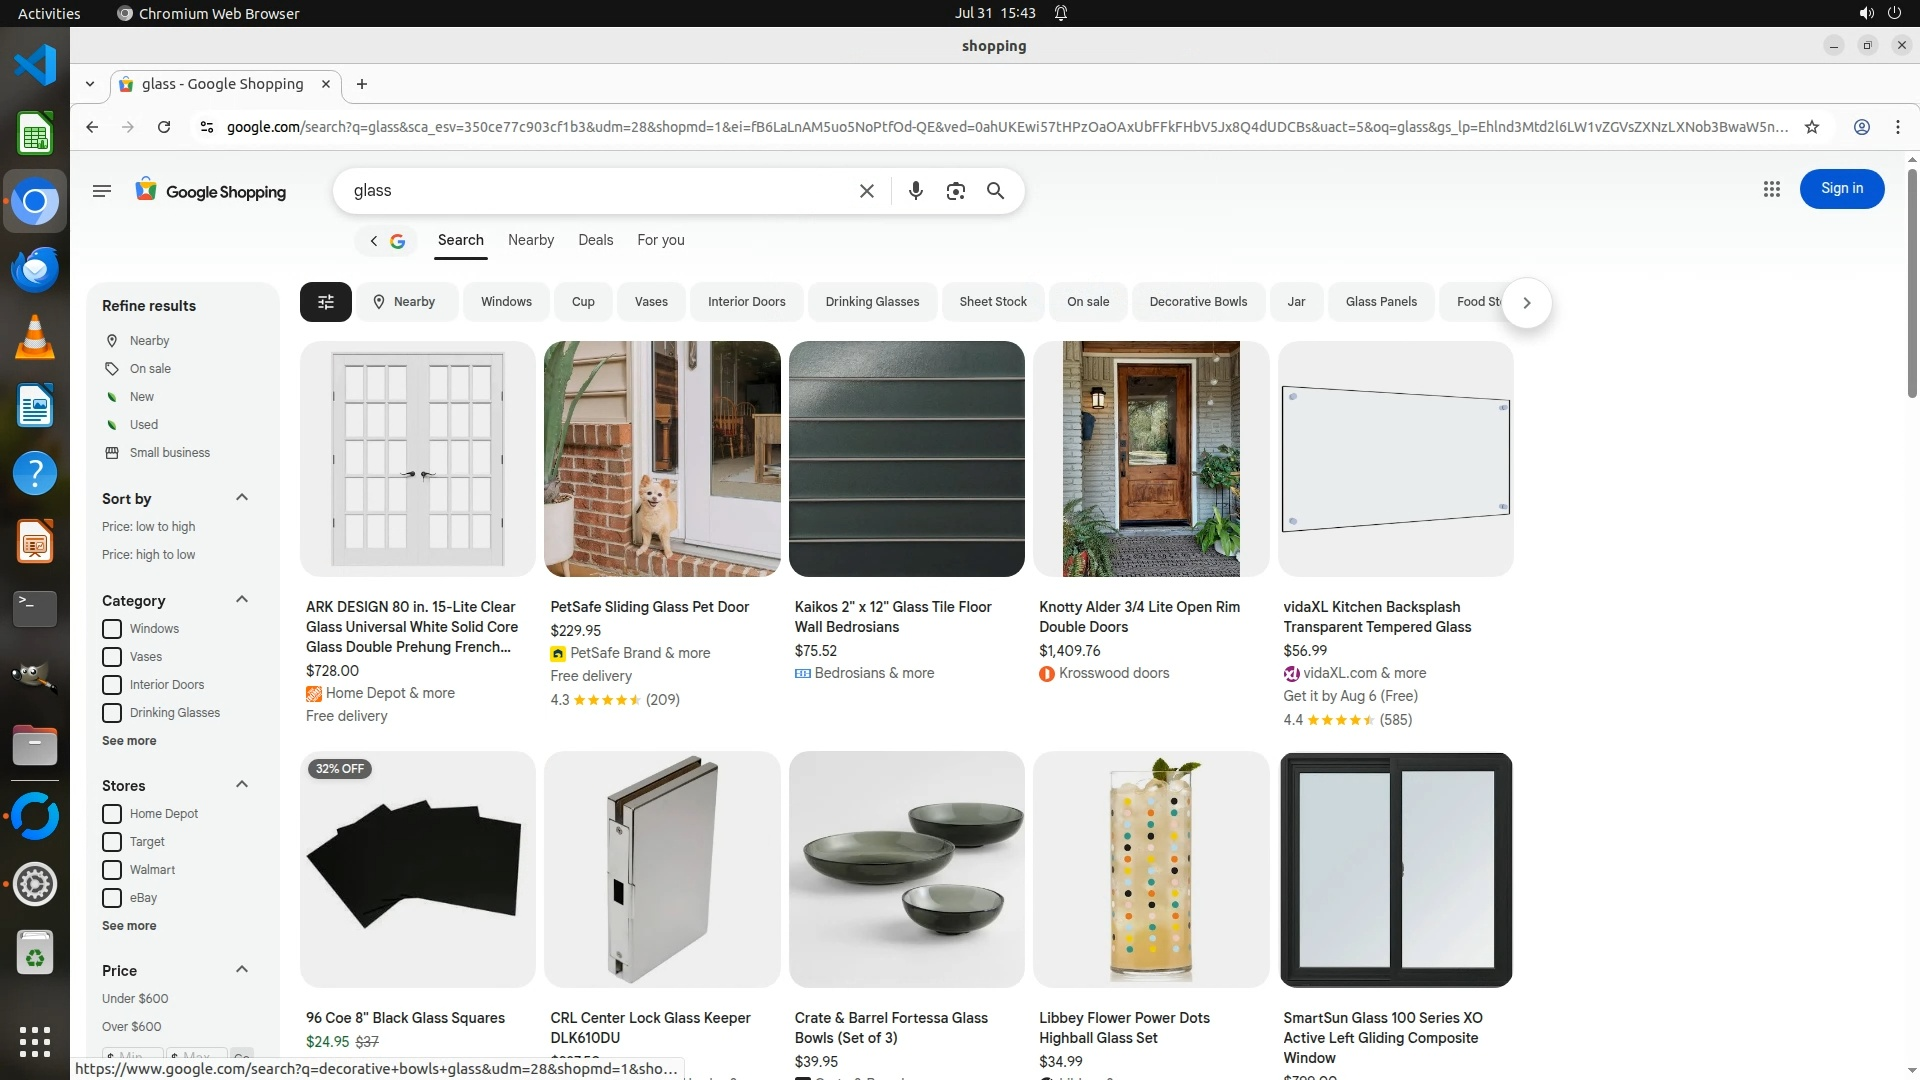Collapse the Category section chevron
This screenshot has width=1920, height=1080.
click(x=241, y=600)
